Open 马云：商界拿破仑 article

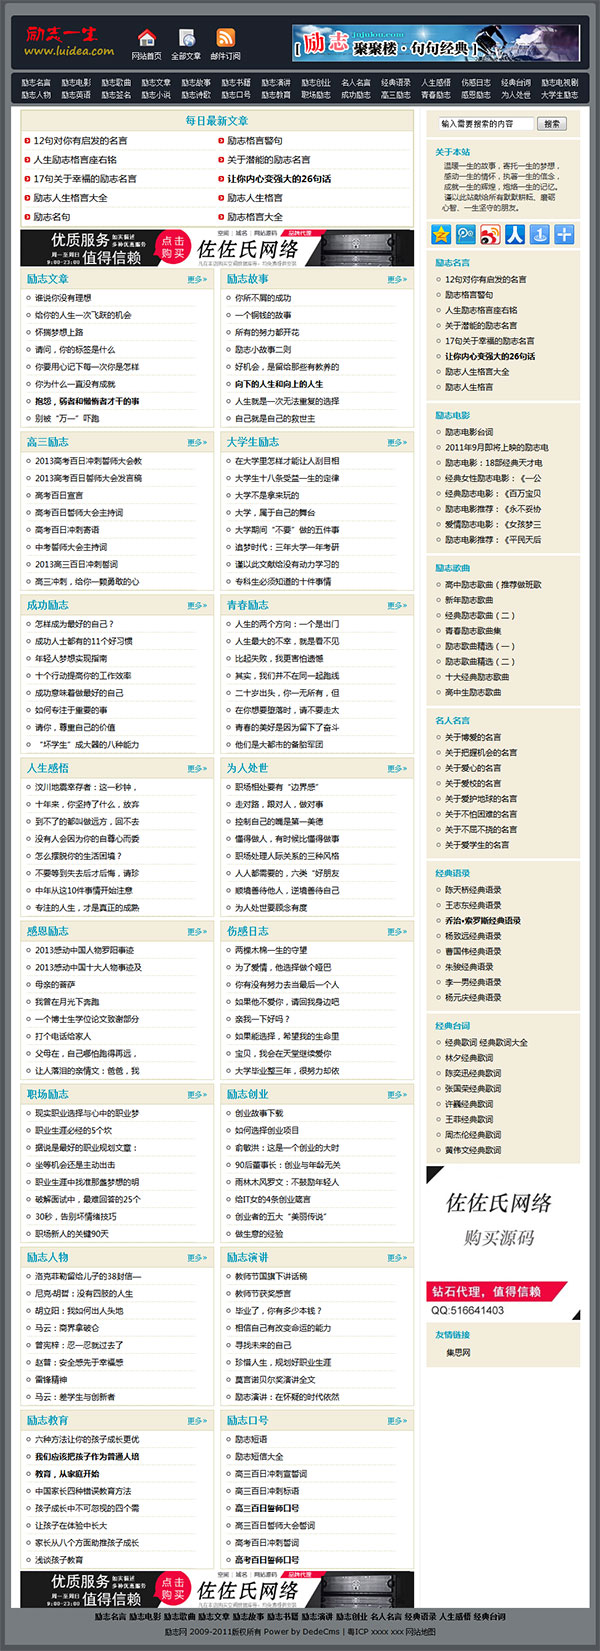tap(67, 1328)
